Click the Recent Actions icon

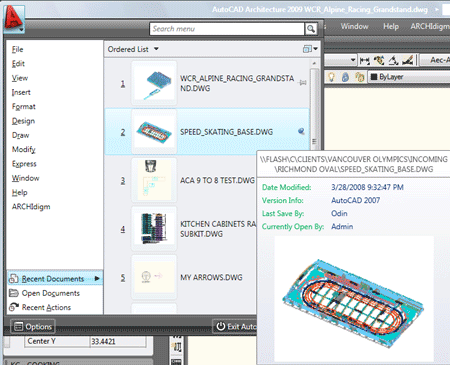(14, 307)
